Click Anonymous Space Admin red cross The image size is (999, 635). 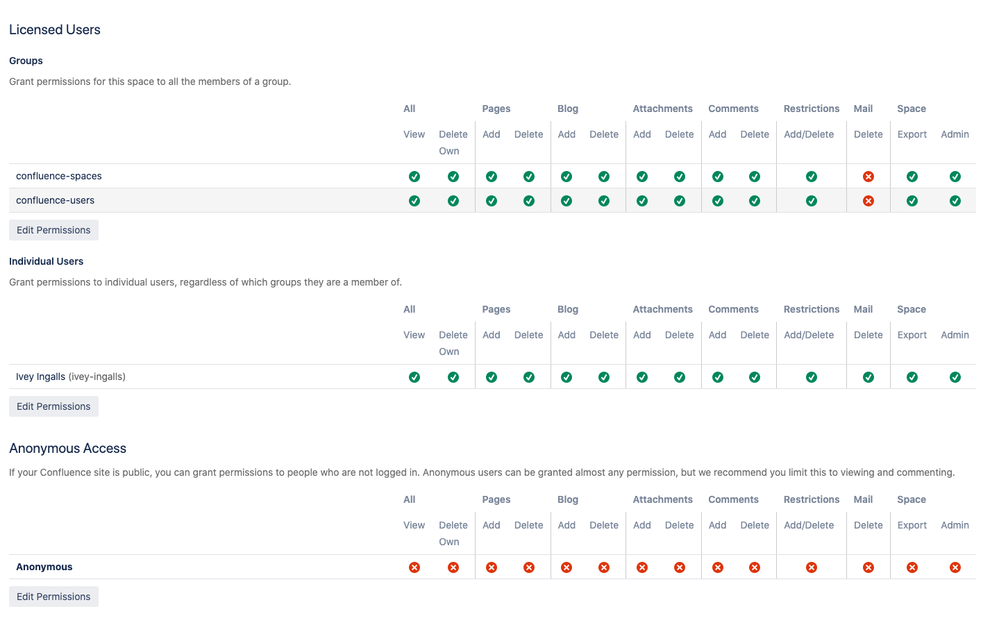pyautogui.click(x=955, y=567)
